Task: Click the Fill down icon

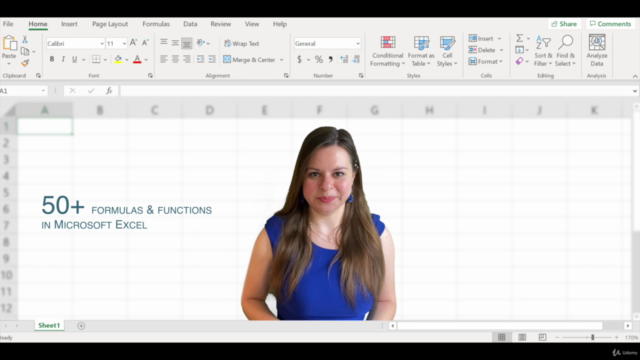Action: click(x=519, y=50)
